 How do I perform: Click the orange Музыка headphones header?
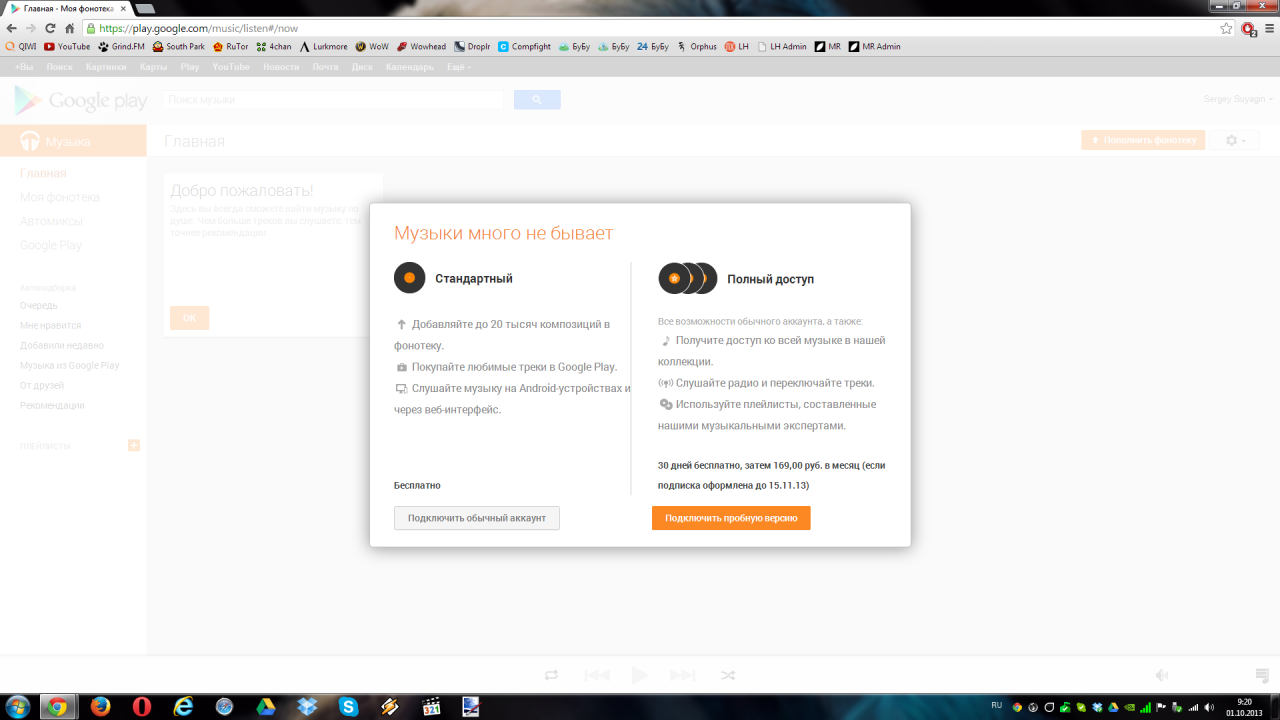tap(73, 141)
